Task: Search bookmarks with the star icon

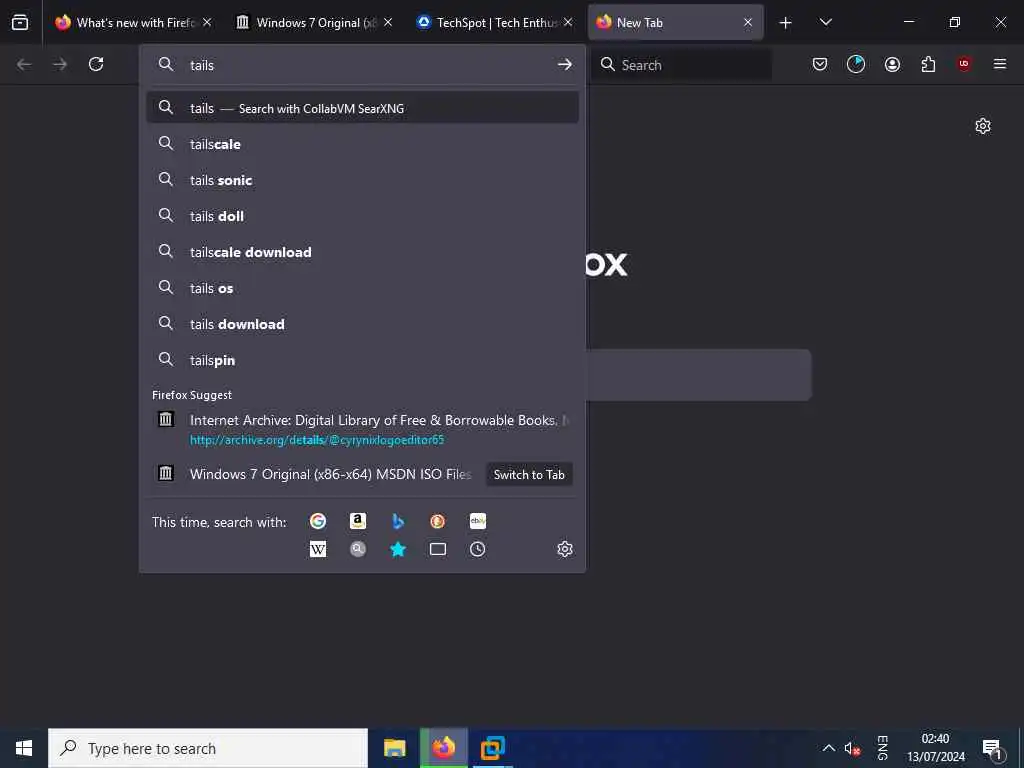Action: (398, 549)
